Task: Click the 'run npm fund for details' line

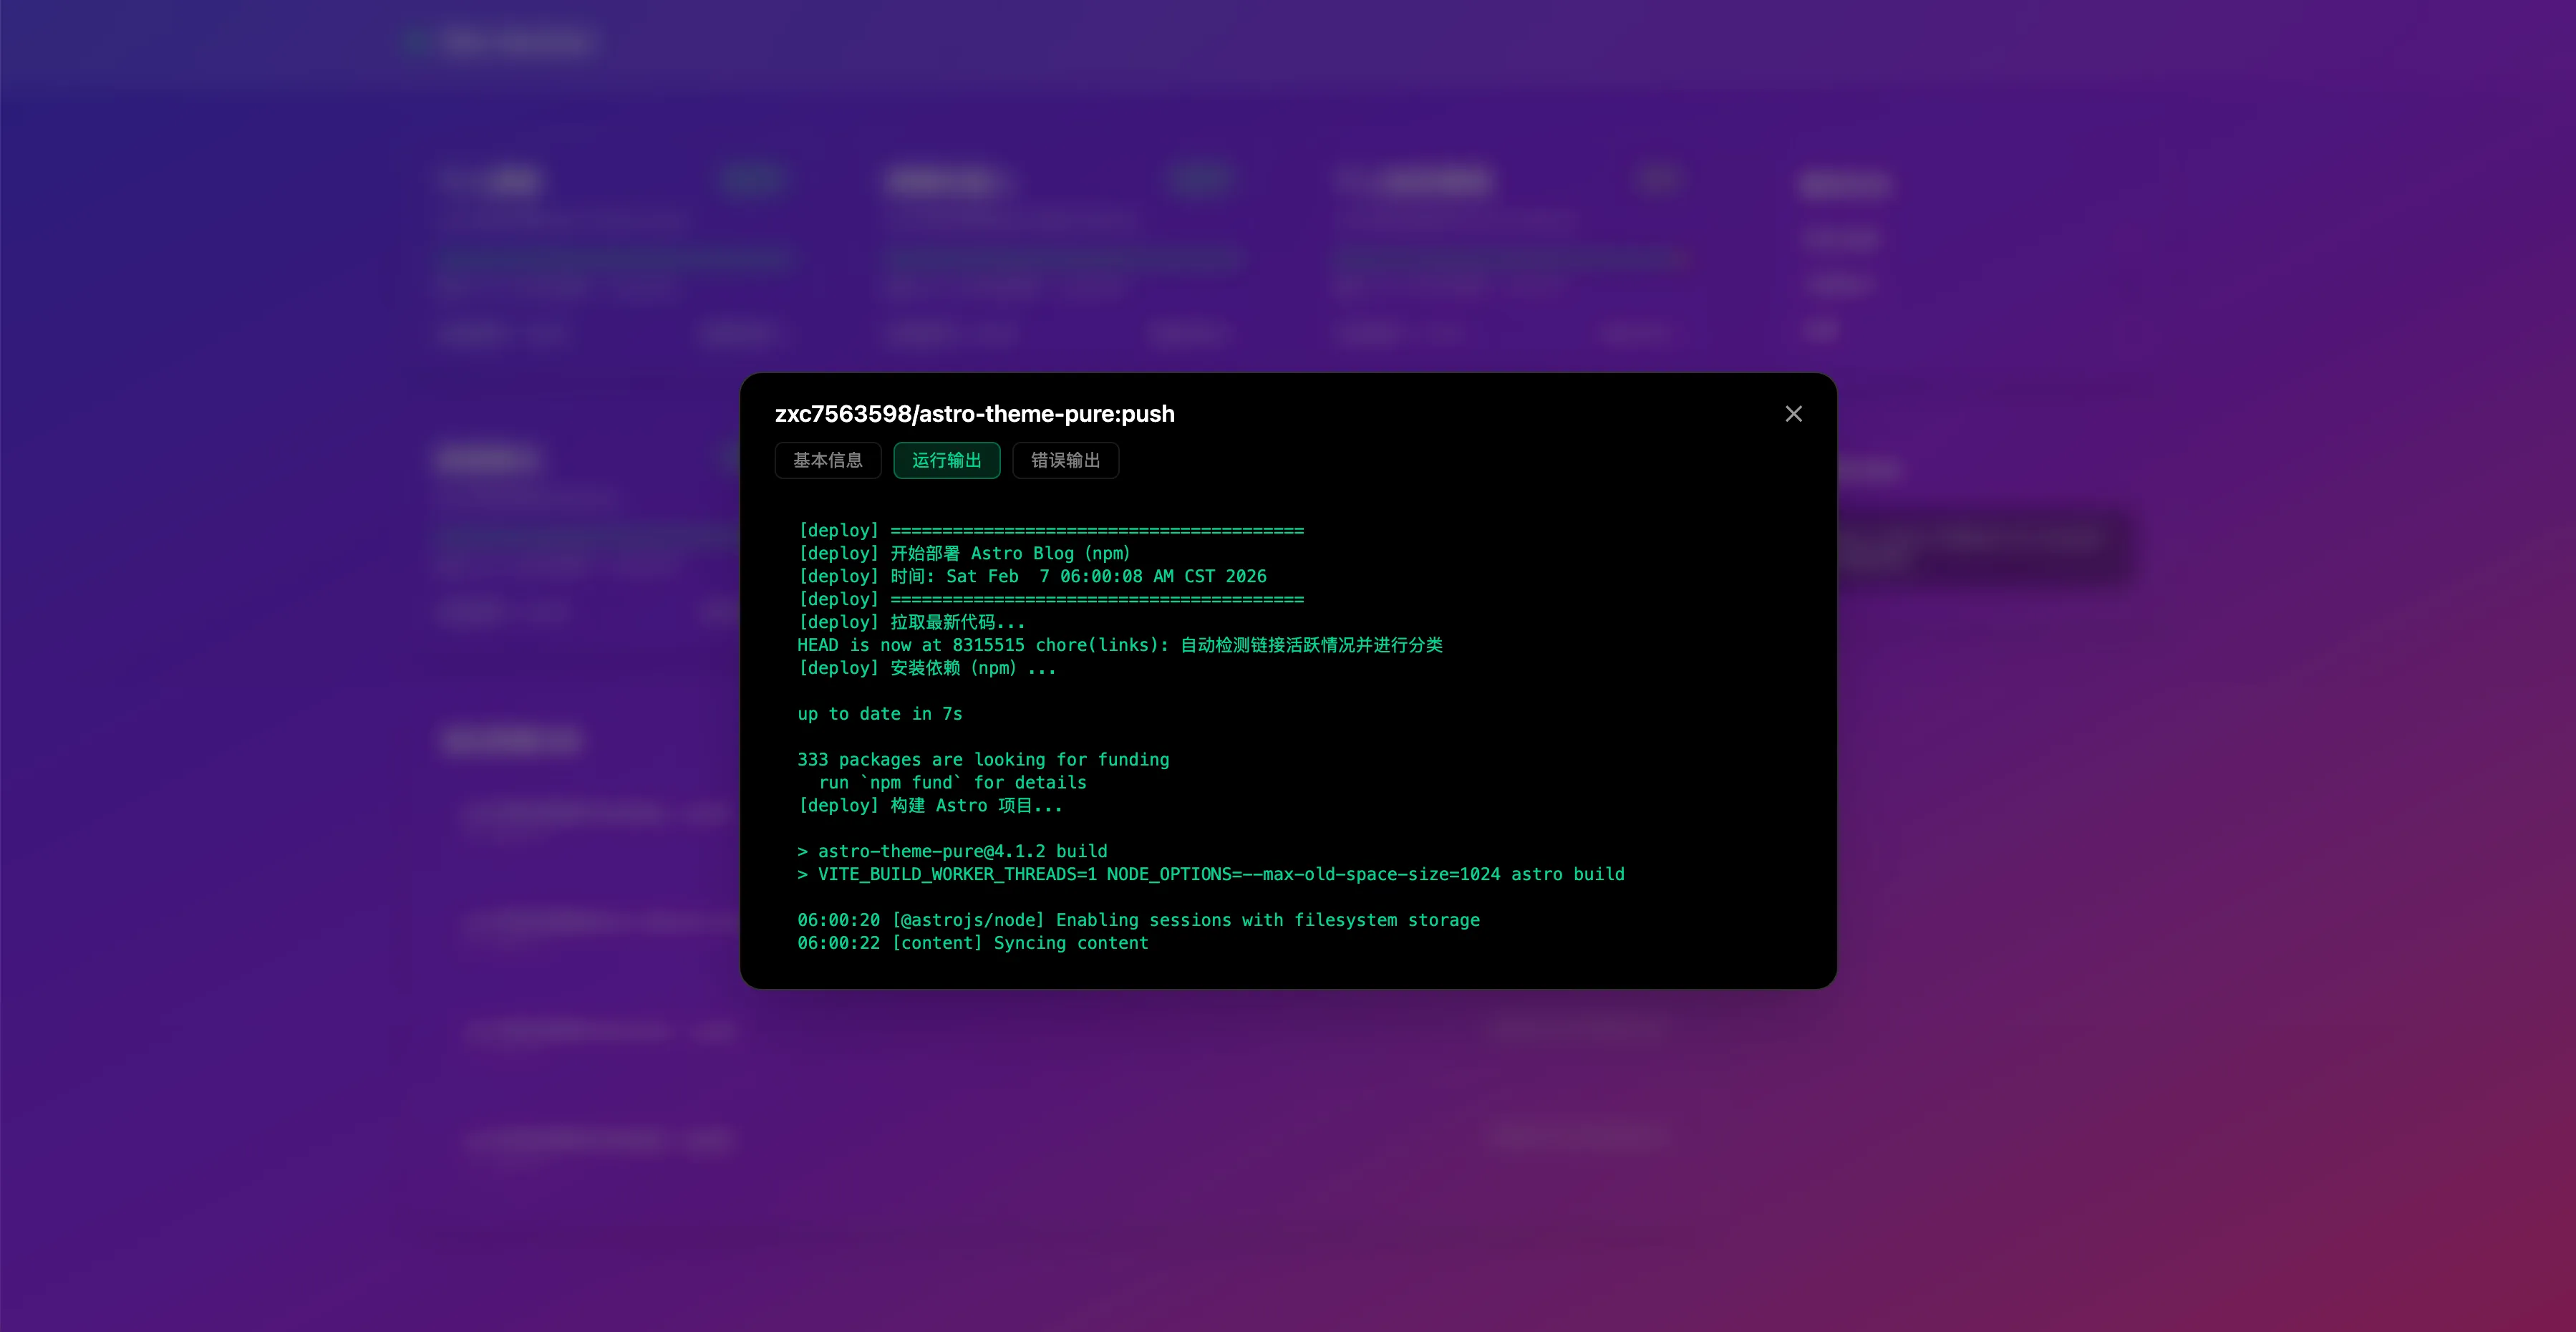Action: tap(952, 783)
